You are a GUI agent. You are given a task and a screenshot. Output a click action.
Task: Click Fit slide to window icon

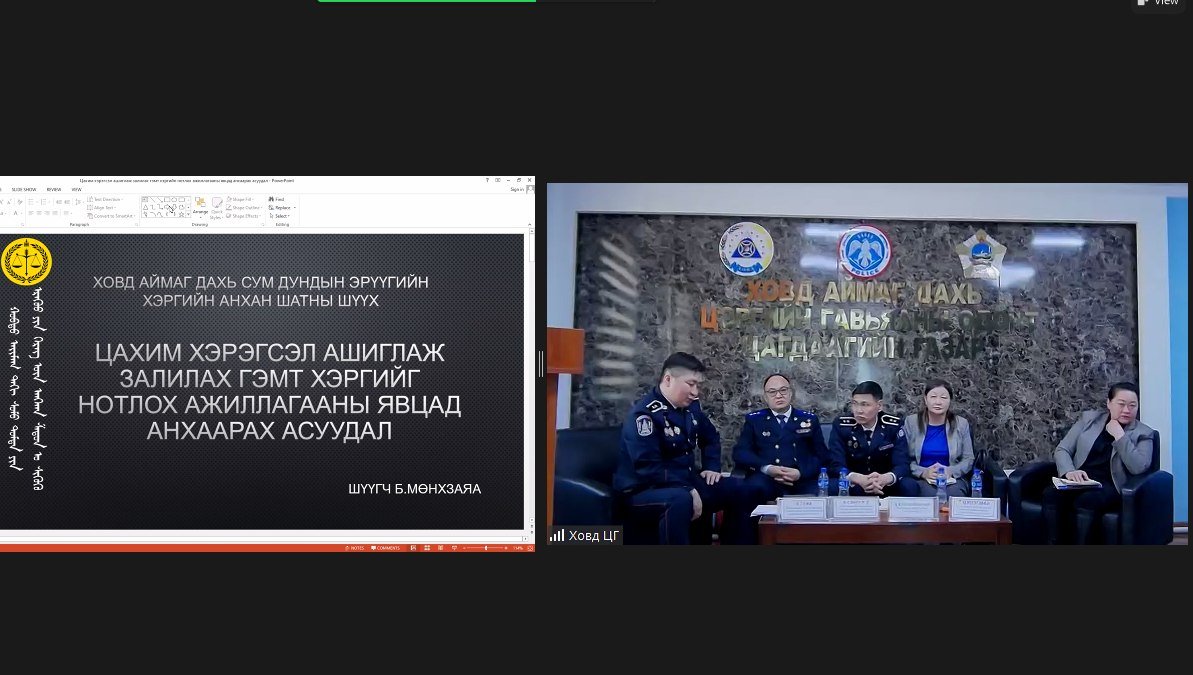coord(529,548)
